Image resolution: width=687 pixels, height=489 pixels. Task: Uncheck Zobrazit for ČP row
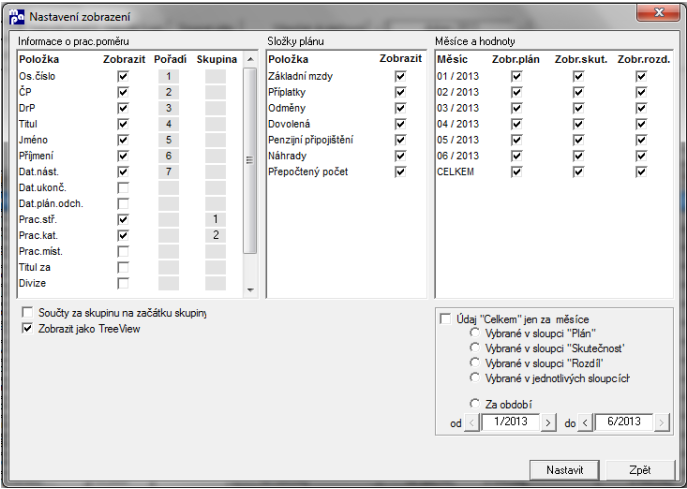123,92
